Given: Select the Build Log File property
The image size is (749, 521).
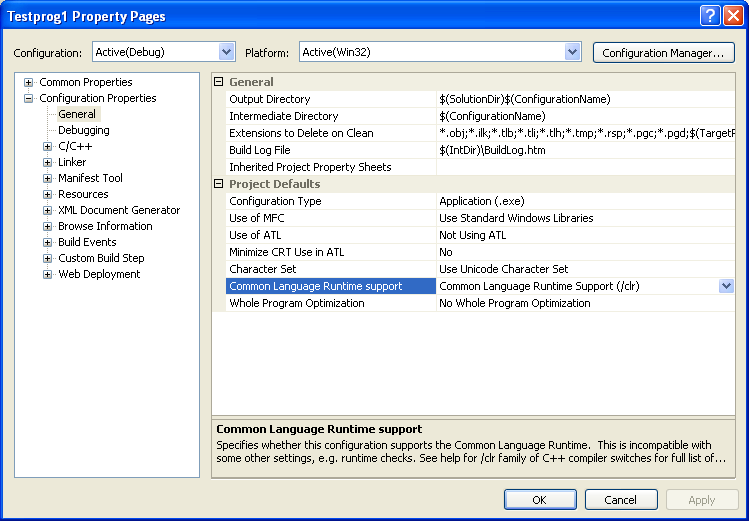Looking at the screenshot, I should [x=331, y=150].
